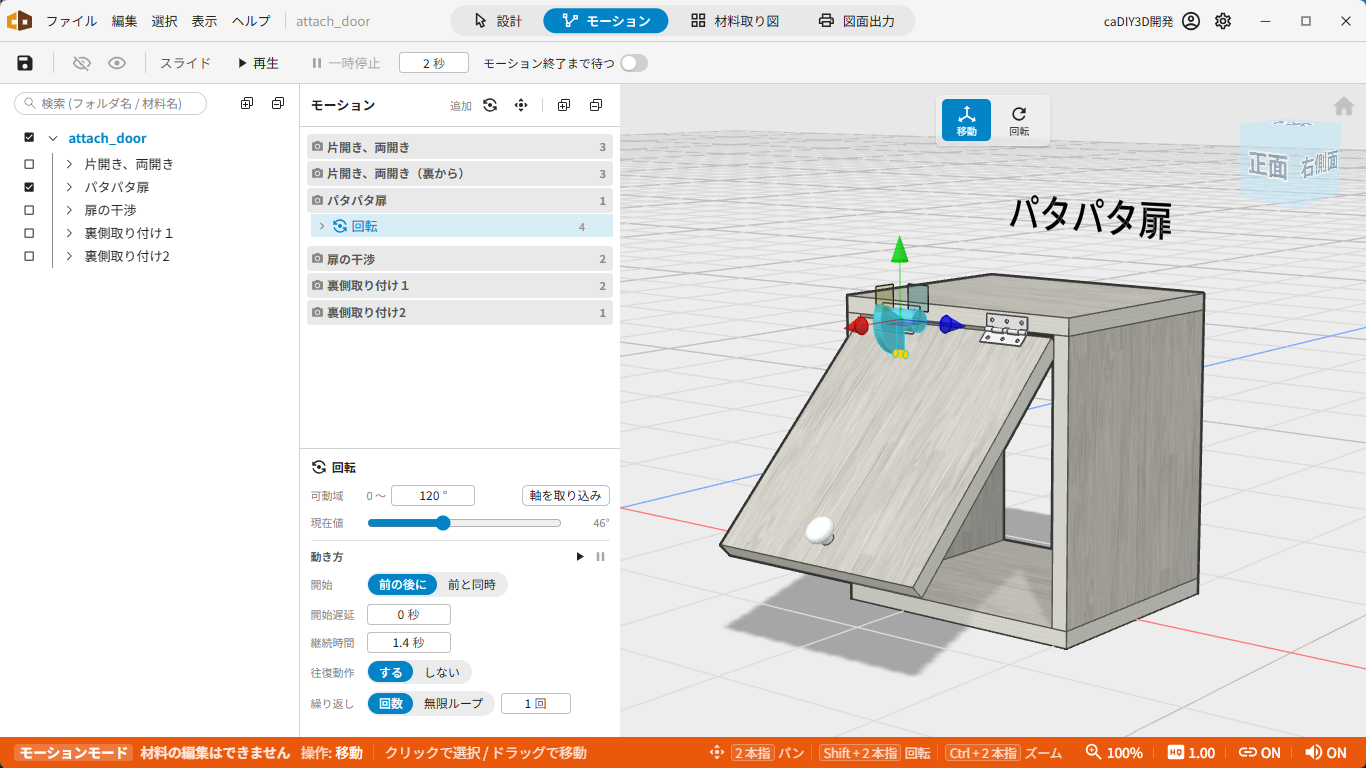Viewport: 1366px width, 768px height.
Task: Expand the 裏側取り付け１ tree folder
Action: [70, 233]
